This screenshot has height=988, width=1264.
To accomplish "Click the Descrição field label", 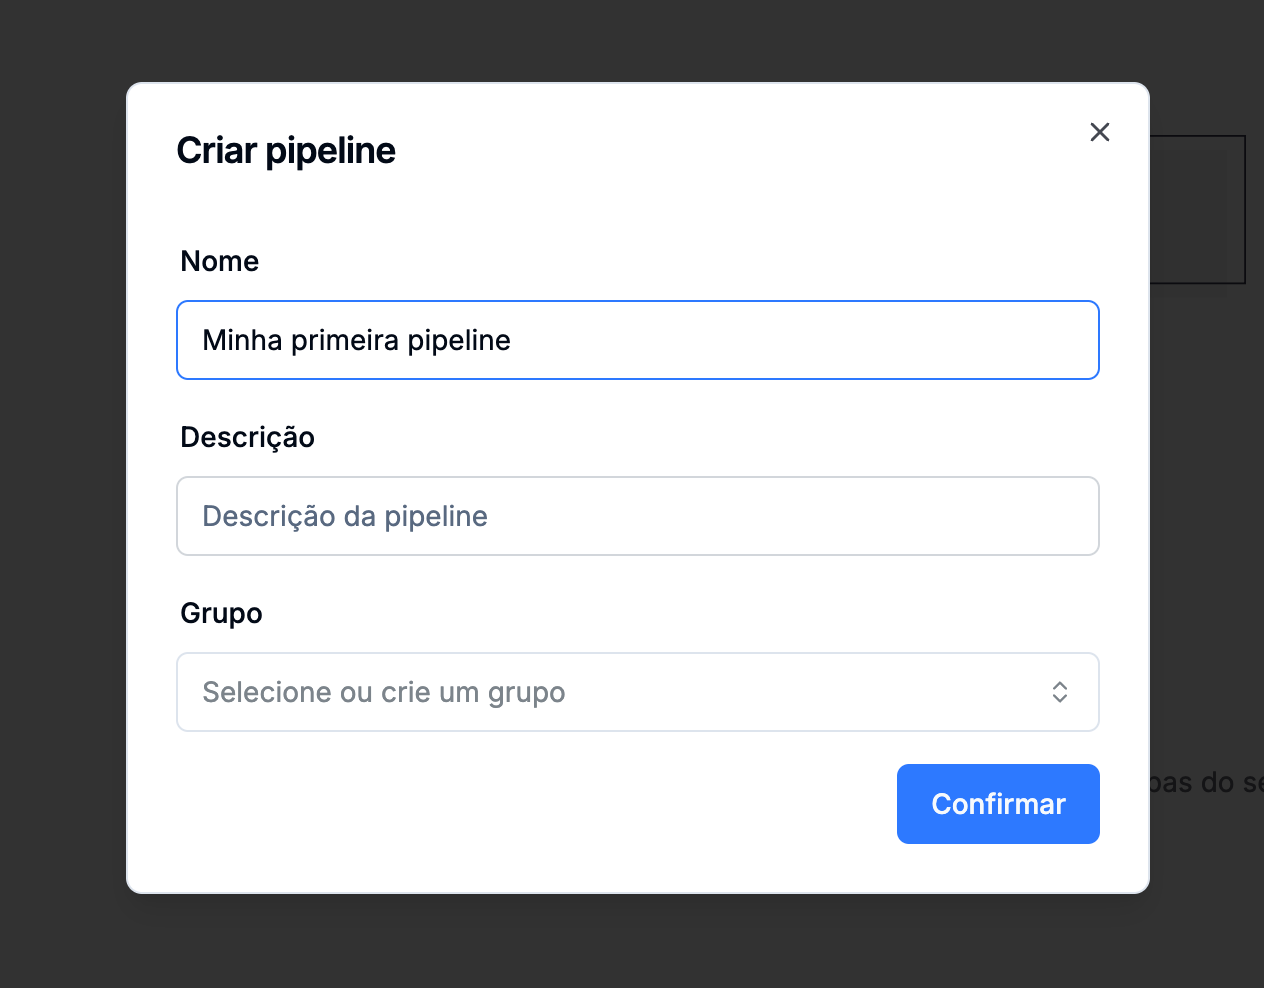I will [x=247, y=437].
